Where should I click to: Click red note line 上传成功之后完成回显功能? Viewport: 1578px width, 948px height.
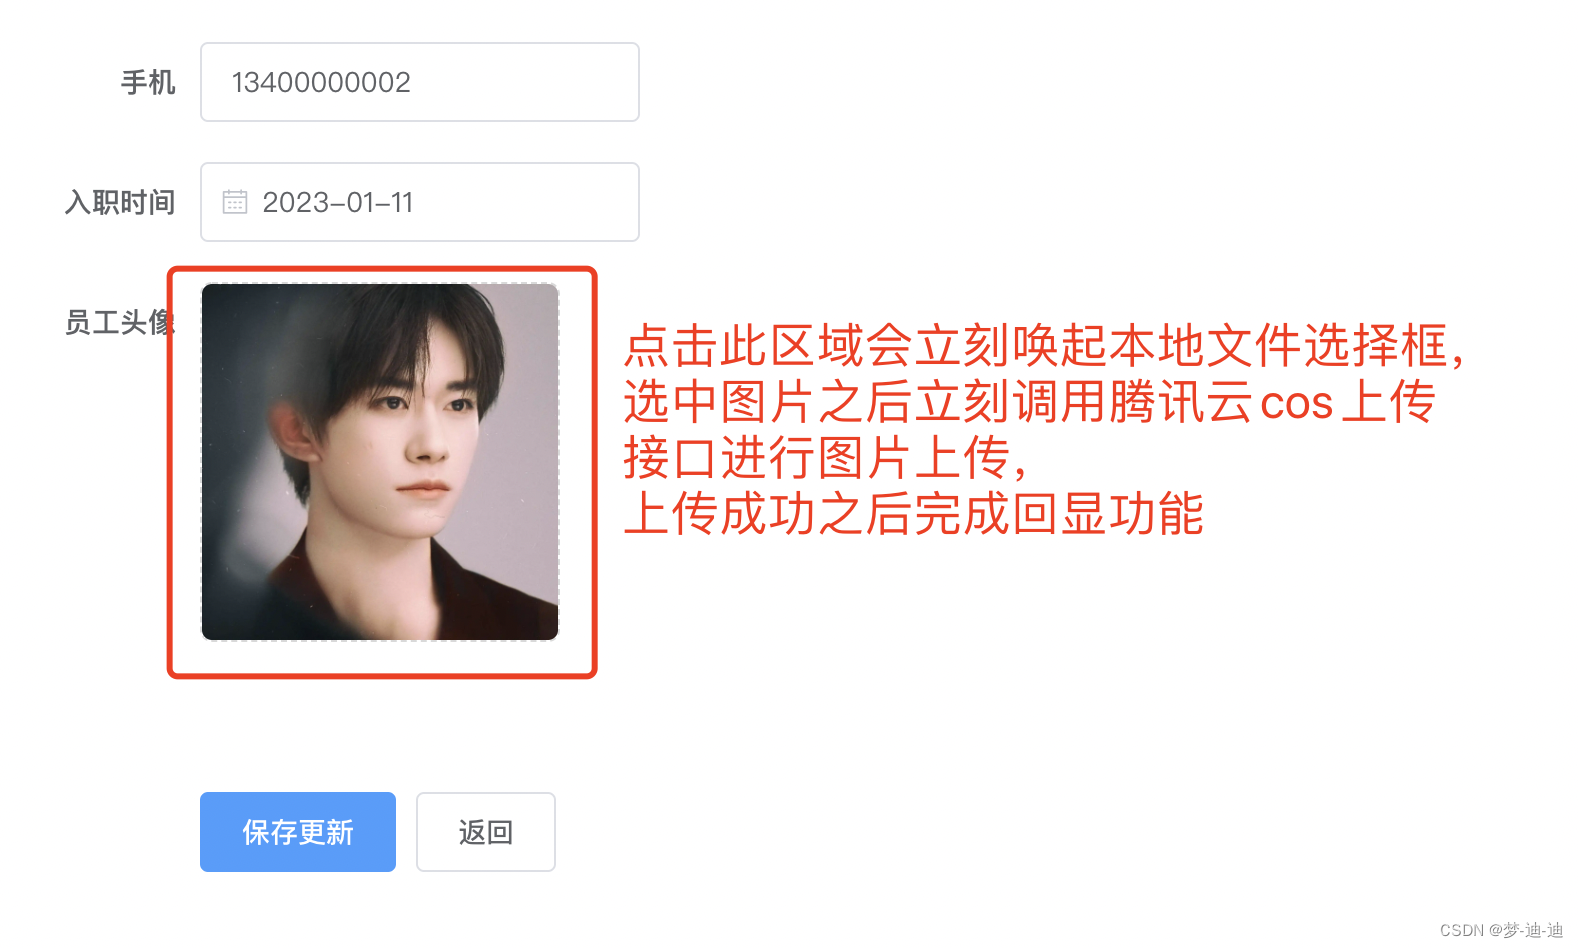click(914, 514)
